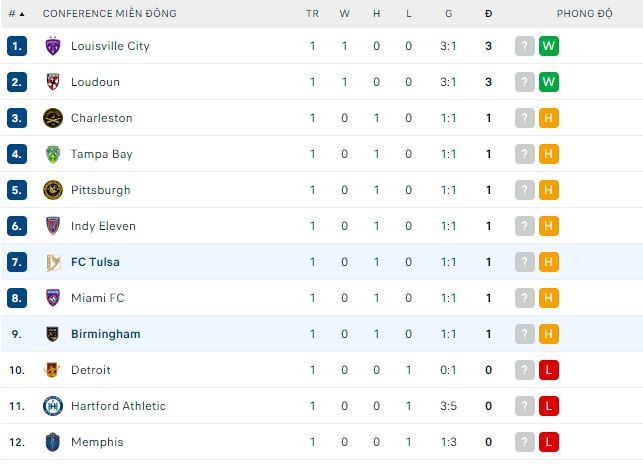Image resolution: width=643 pixels, height=467 pixels.
Task: Click the FC Tulsa team crest
Action: coord(53,262)
